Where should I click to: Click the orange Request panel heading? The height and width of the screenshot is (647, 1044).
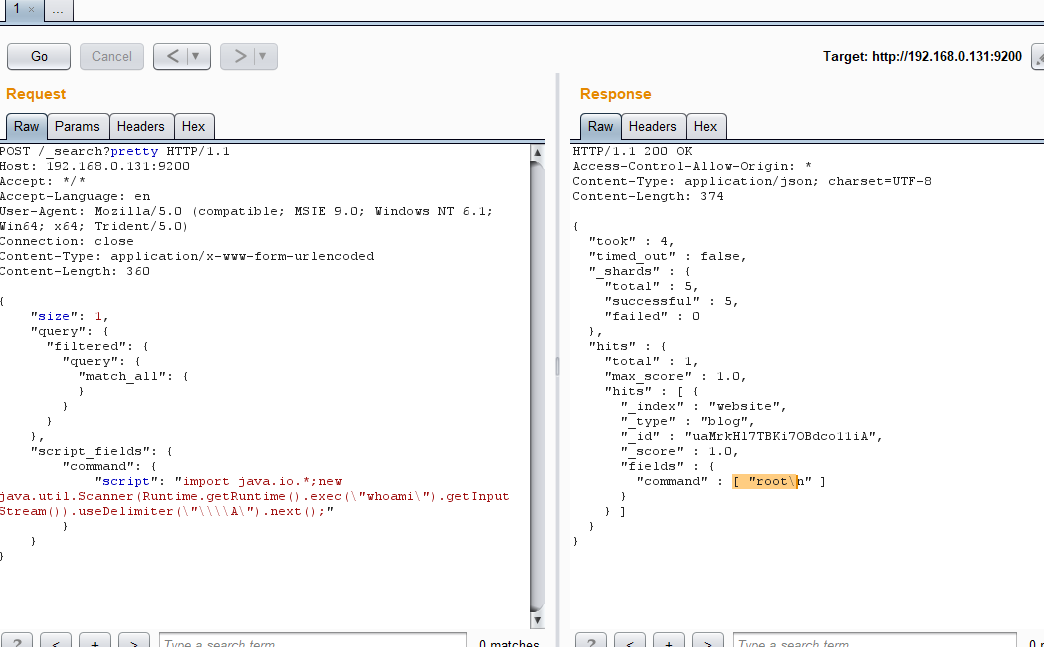(36, 94)
